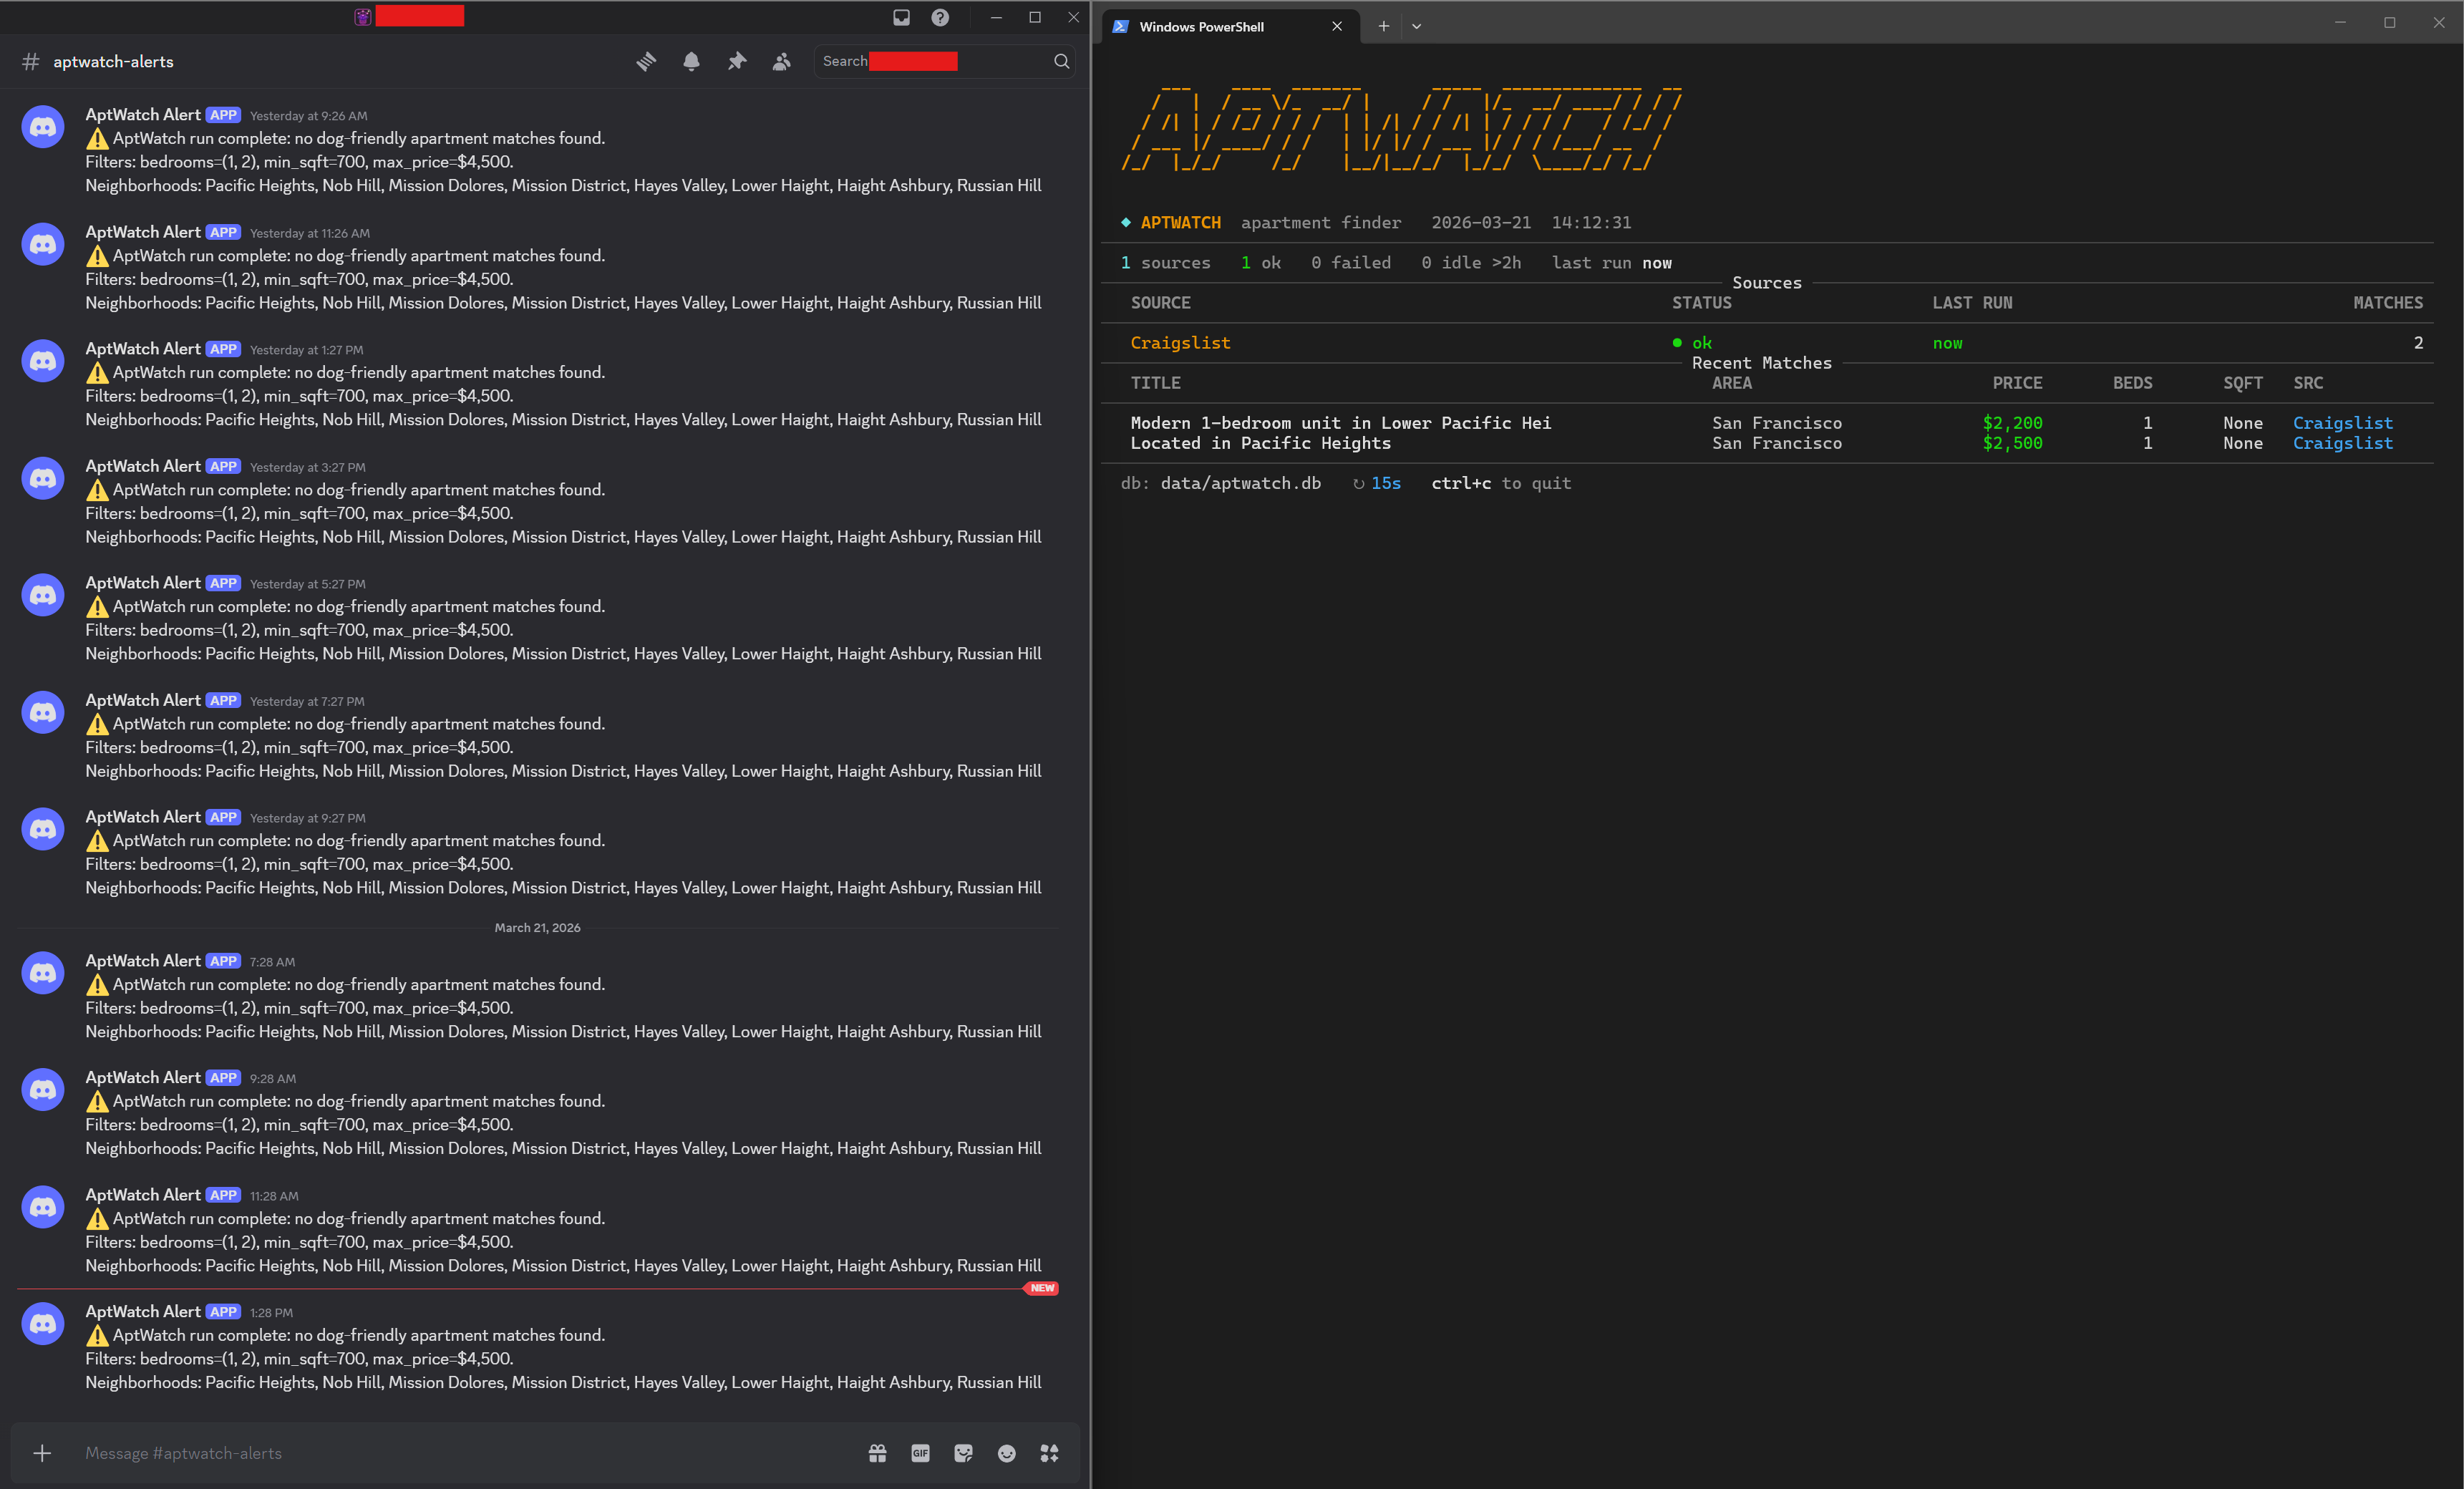Maximize the Windows Terminal window
Screen dimensions: 2464x1489
[x=2389, y=22]
